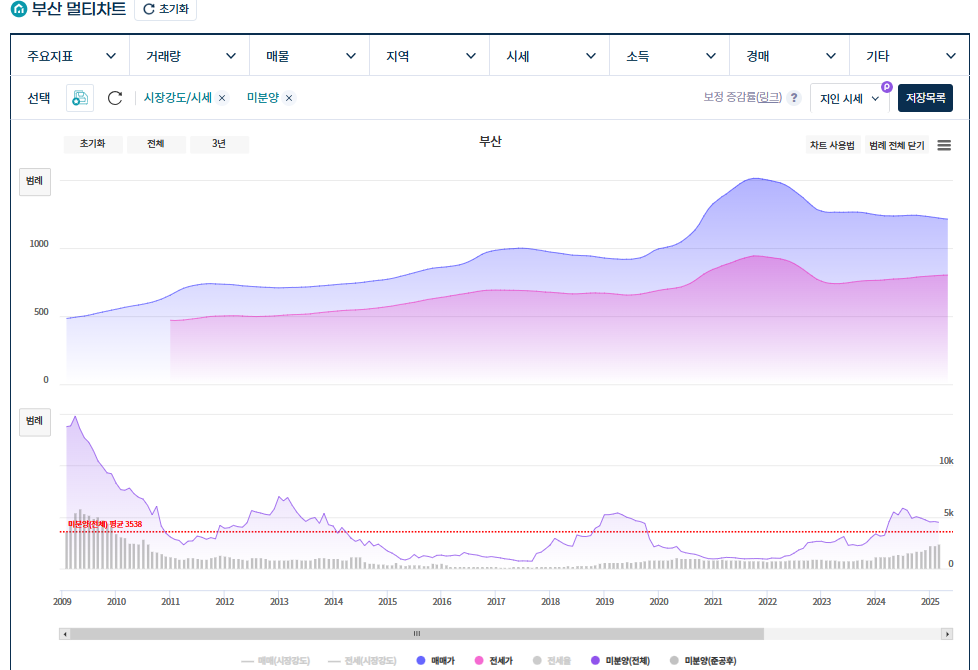
Task: Toggle the 전세(시장강도) legend series
Action: coord(362,661)
